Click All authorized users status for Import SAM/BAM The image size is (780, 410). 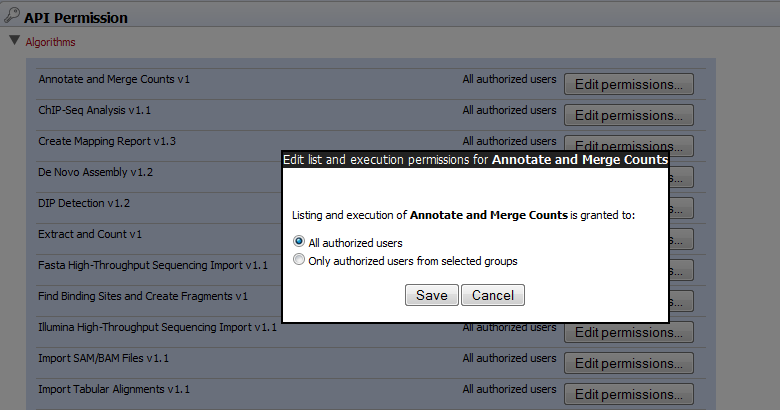coord(509,358)
